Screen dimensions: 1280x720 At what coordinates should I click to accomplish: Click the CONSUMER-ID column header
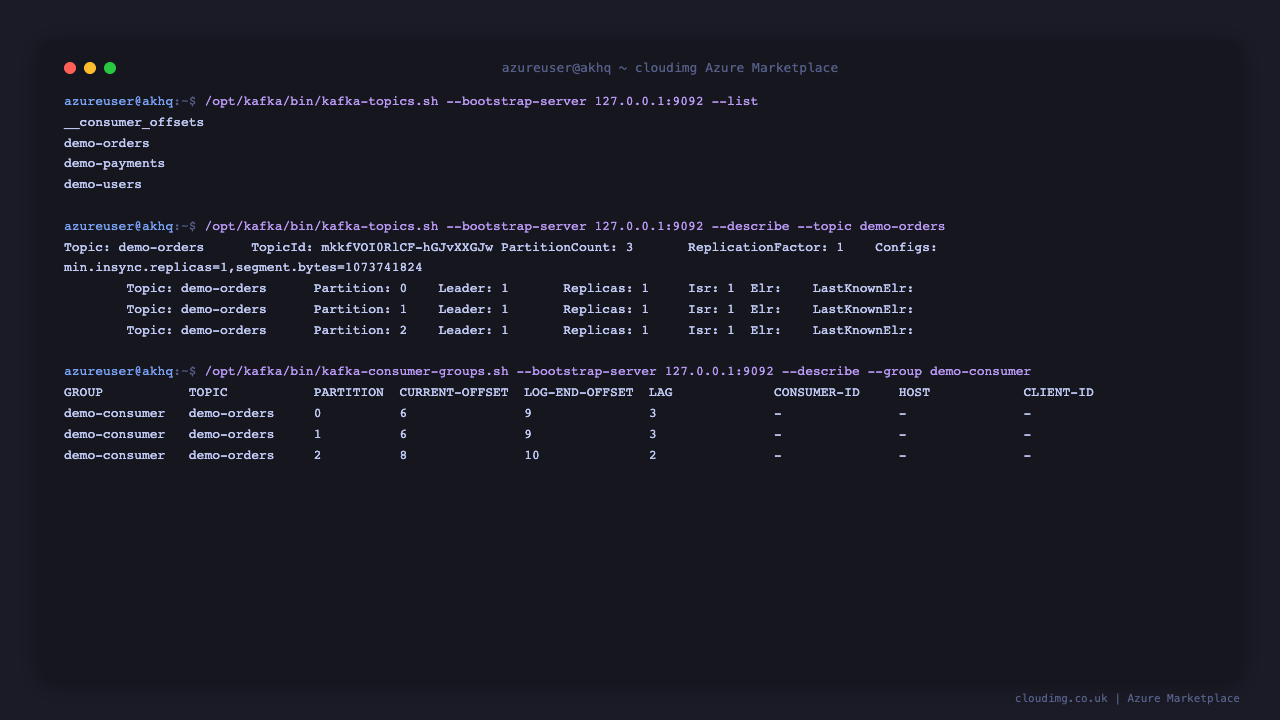point(816,392)
